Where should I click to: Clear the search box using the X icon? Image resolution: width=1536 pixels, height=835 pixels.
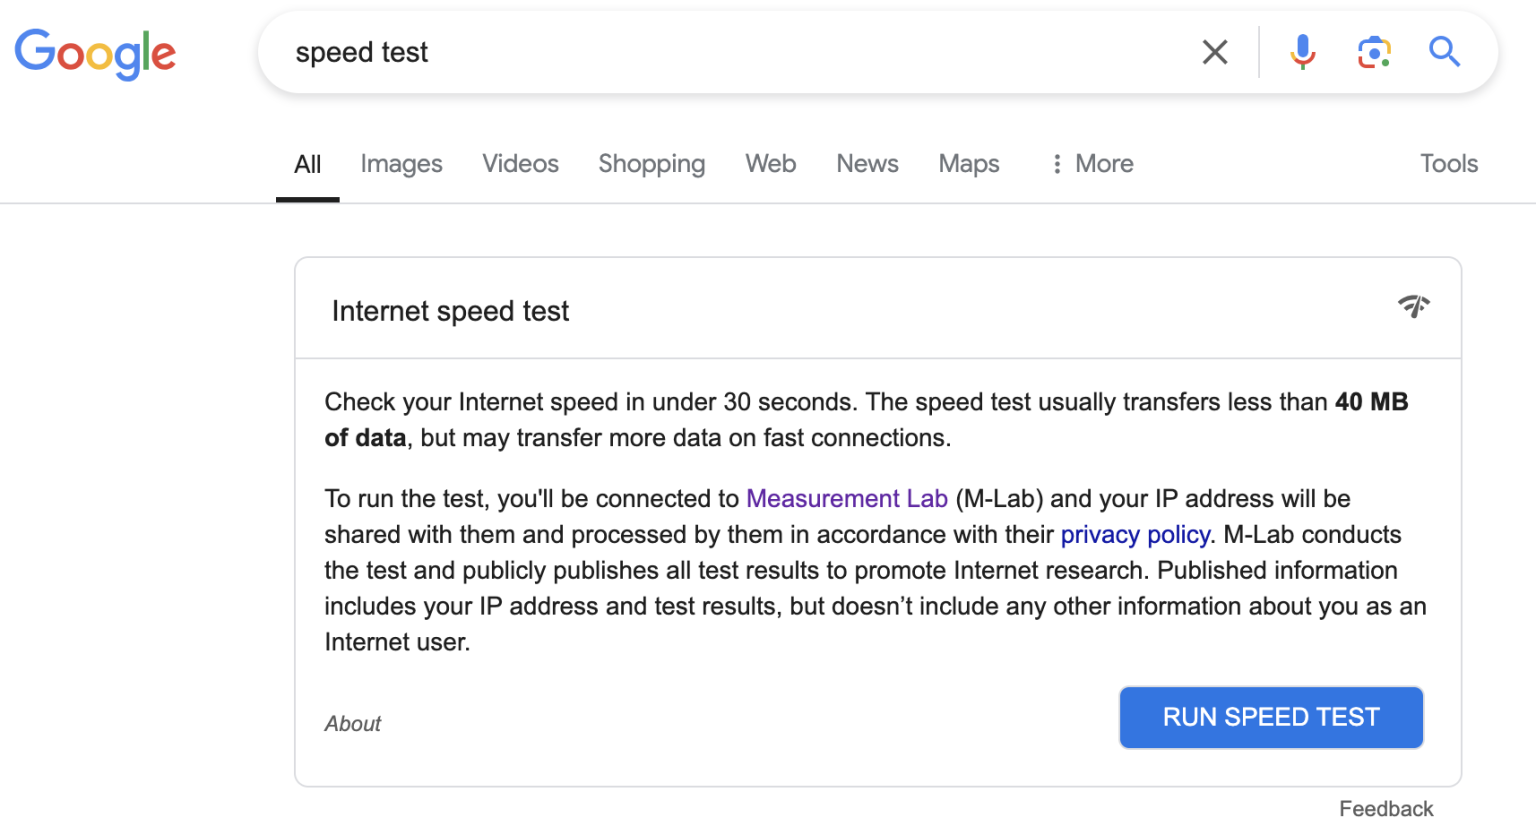pos(1214,51)
